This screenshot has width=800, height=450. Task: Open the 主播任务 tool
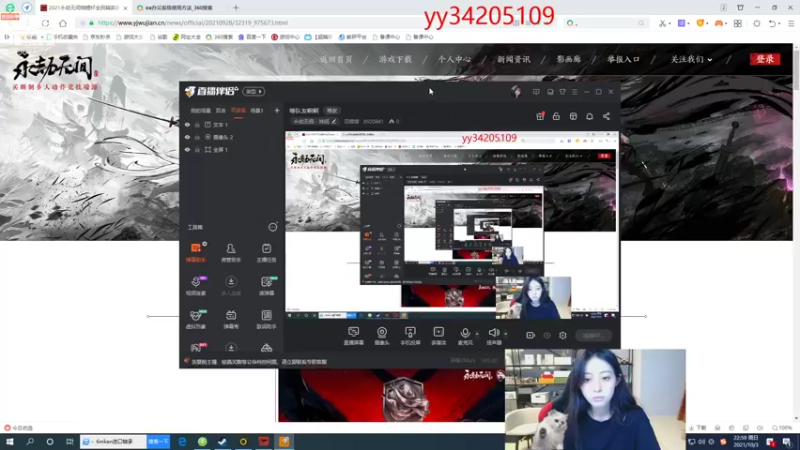point(266,253)
